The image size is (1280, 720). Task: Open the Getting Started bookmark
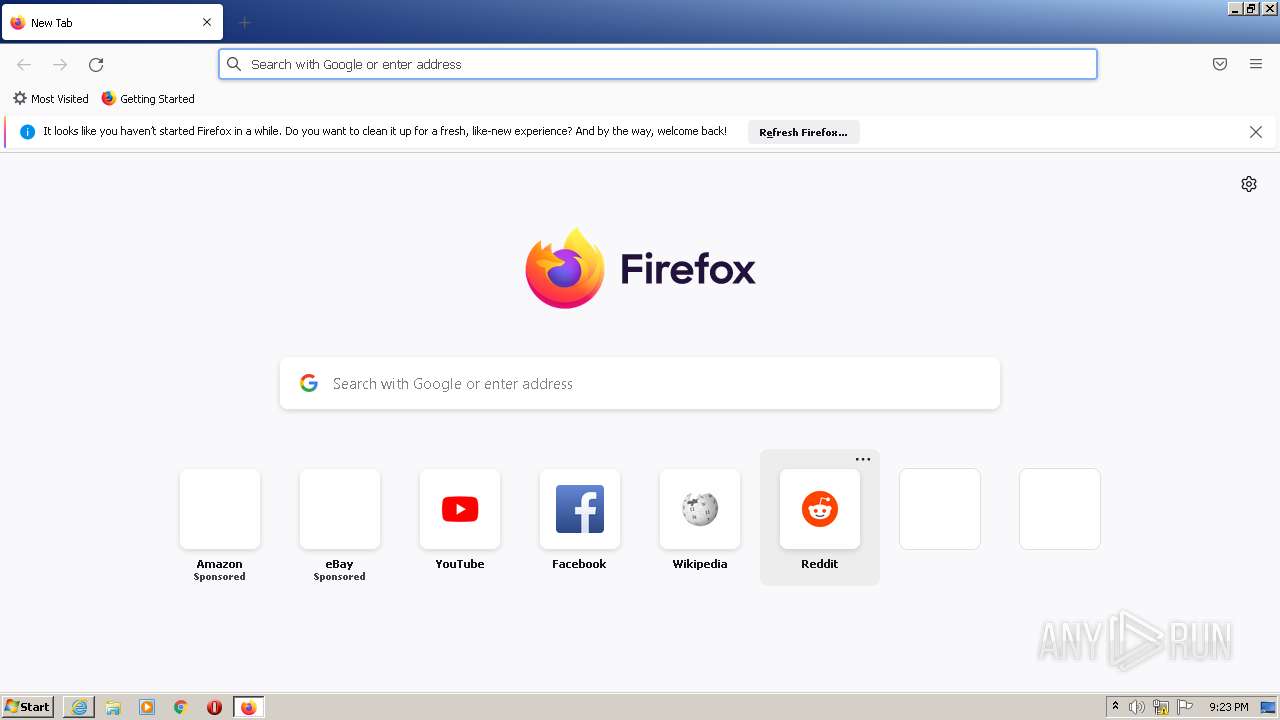click(148, 99)
